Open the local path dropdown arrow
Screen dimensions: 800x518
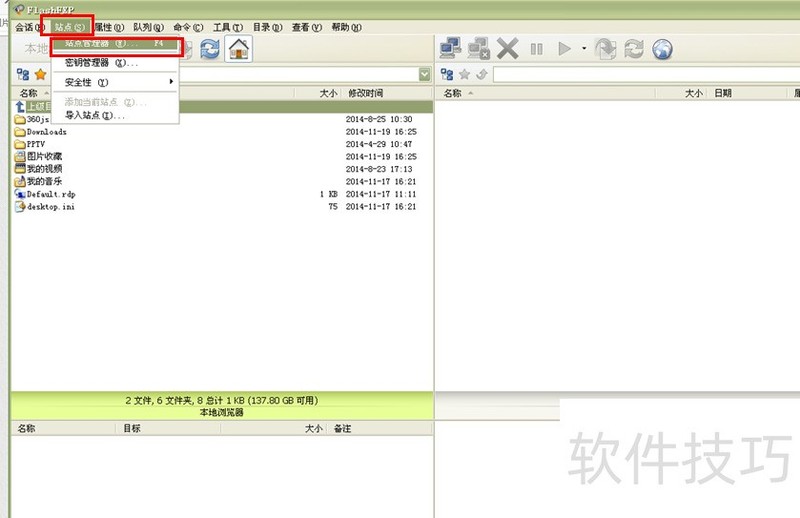[424, 75]
